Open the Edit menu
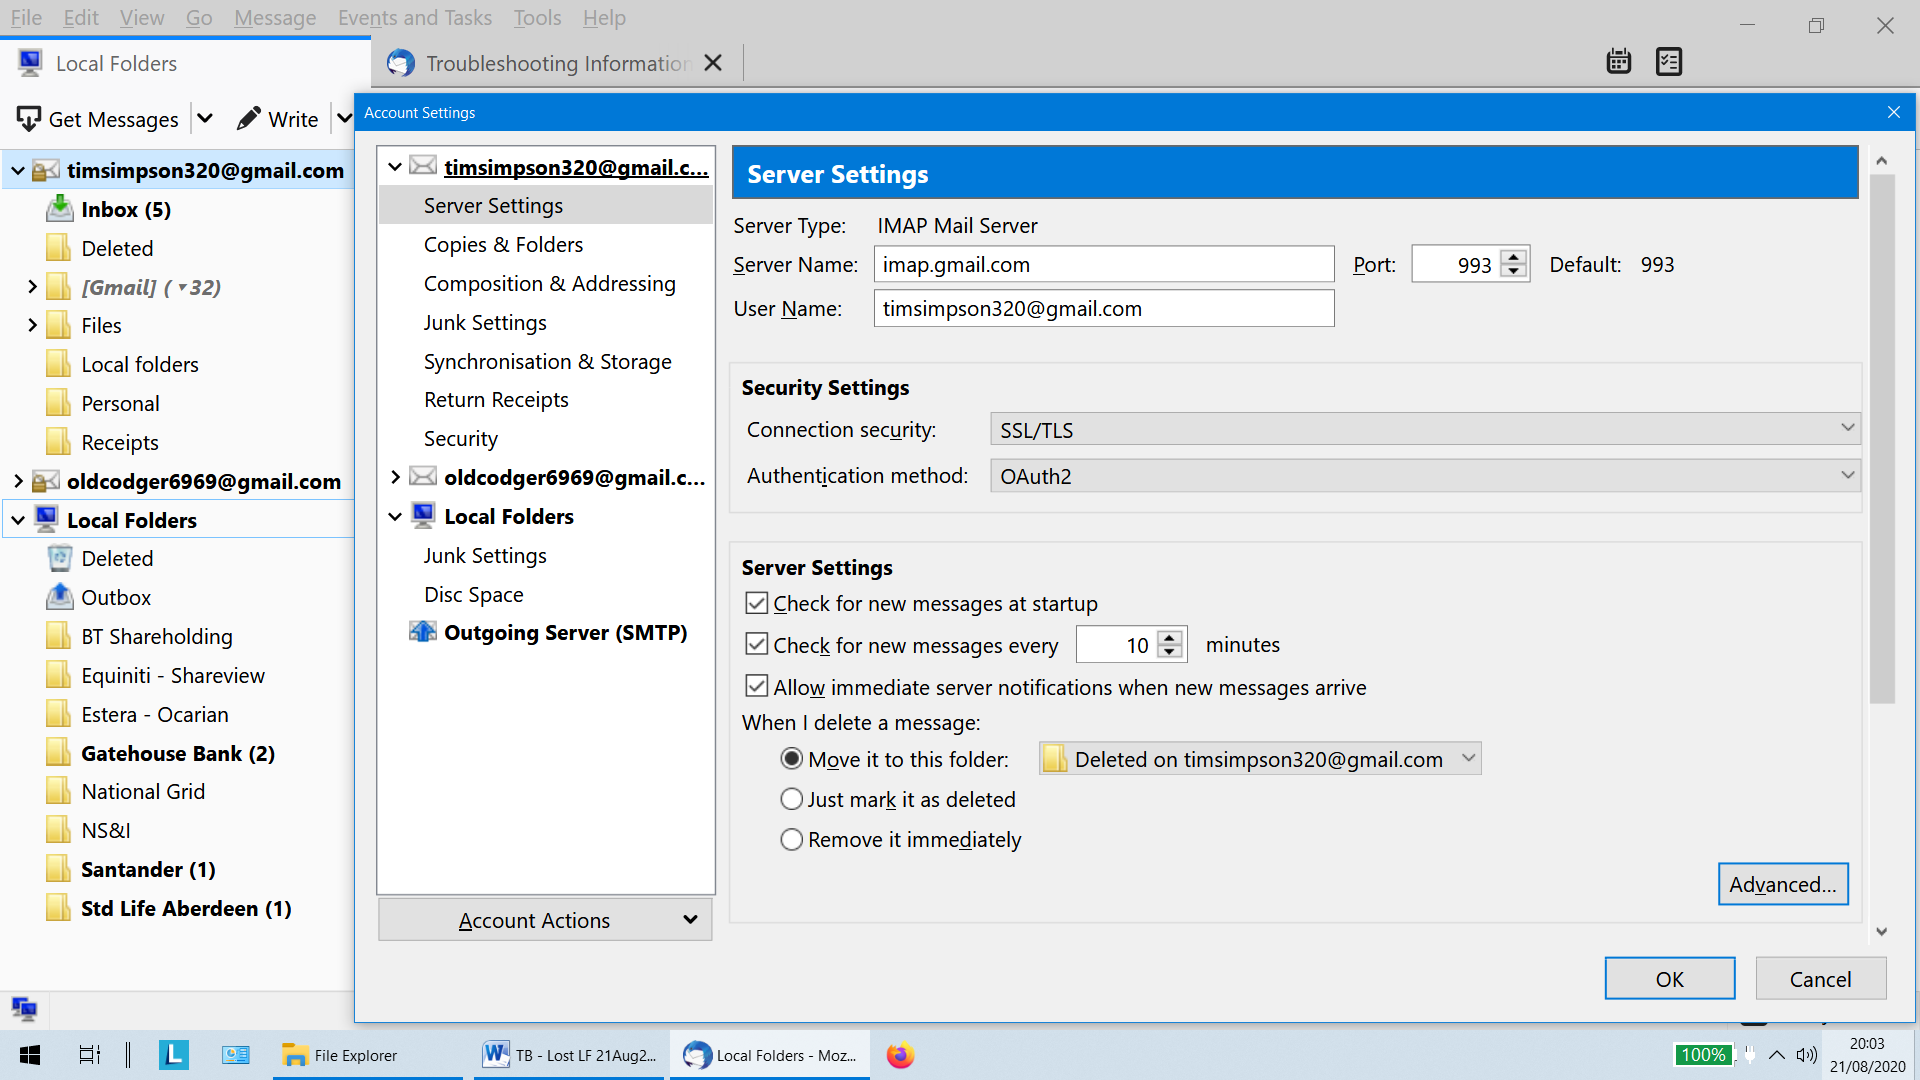The width and height of the screenshot is (1920, 1080). pyautogui.click(x=81, y=18)
